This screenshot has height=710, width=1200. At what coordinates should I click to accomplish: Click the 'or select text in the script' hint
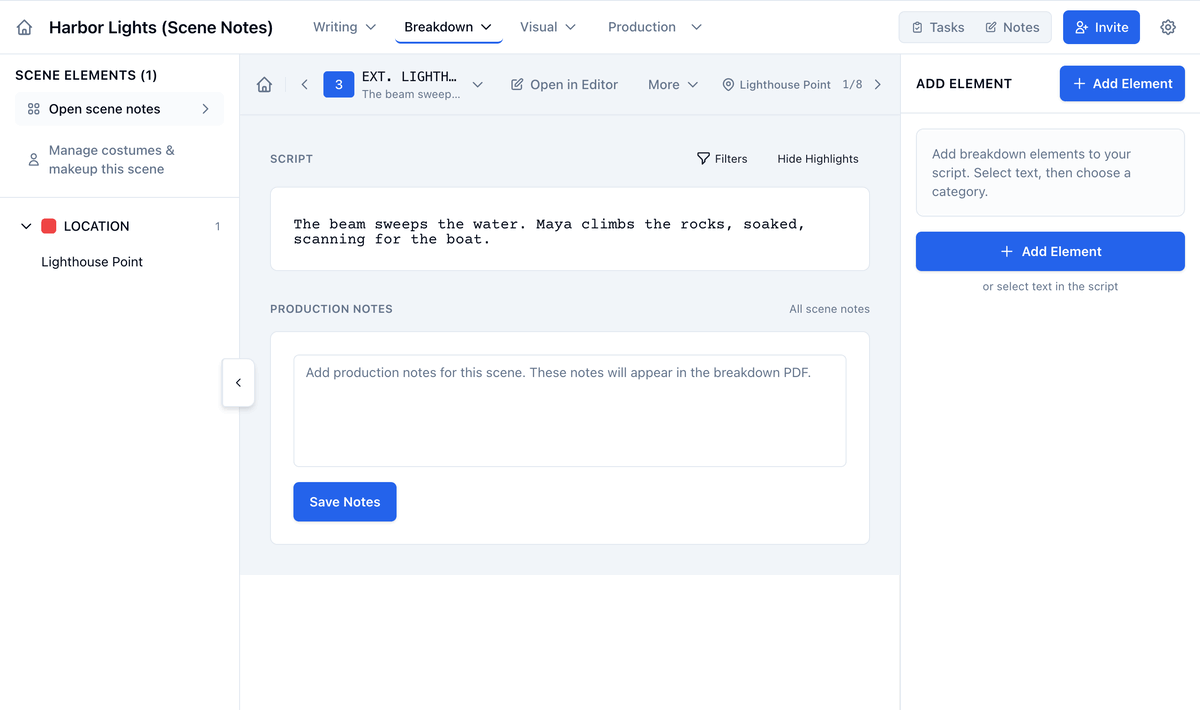[x=1050, y=287]
